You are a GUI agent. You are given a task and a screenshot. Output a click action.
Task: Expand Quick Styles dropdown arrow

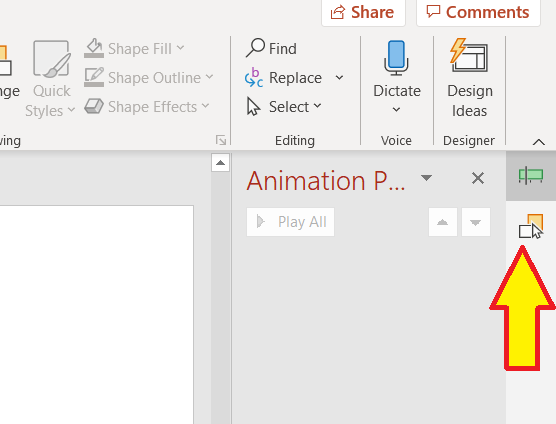tap(71, 110)
